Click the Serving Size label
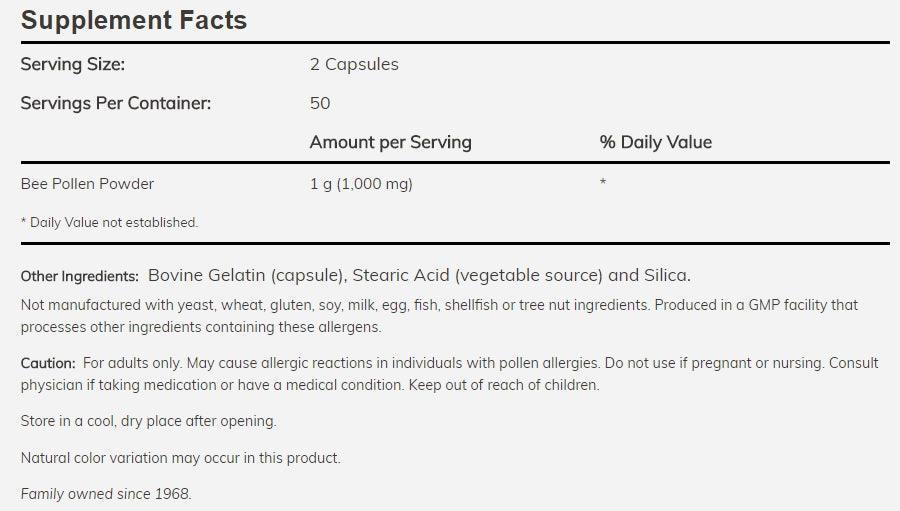This screenshot has height=511, width=900. pos(73,64)
